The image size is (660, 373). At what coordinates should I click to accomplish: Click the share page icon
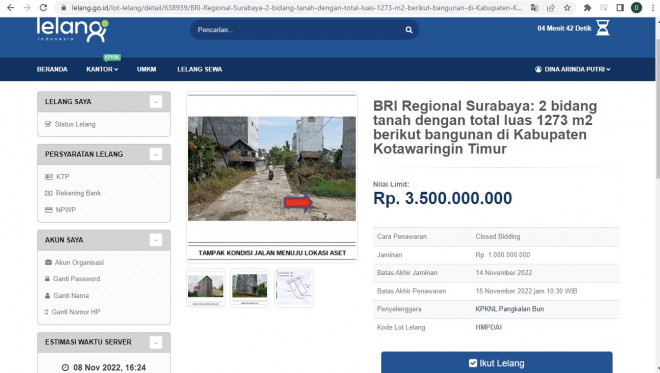[551, 8]
